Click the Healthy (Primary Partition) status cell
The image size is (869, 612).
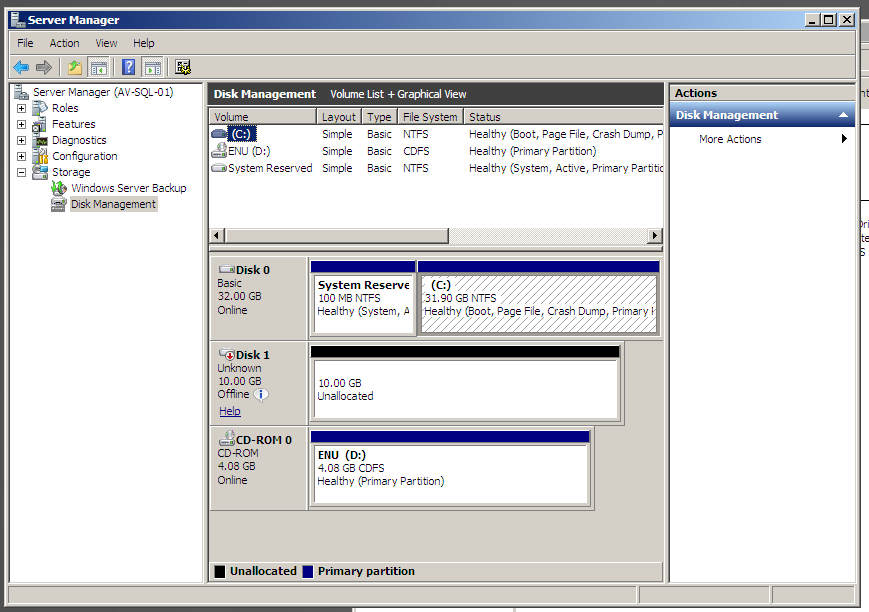(533, 151)
